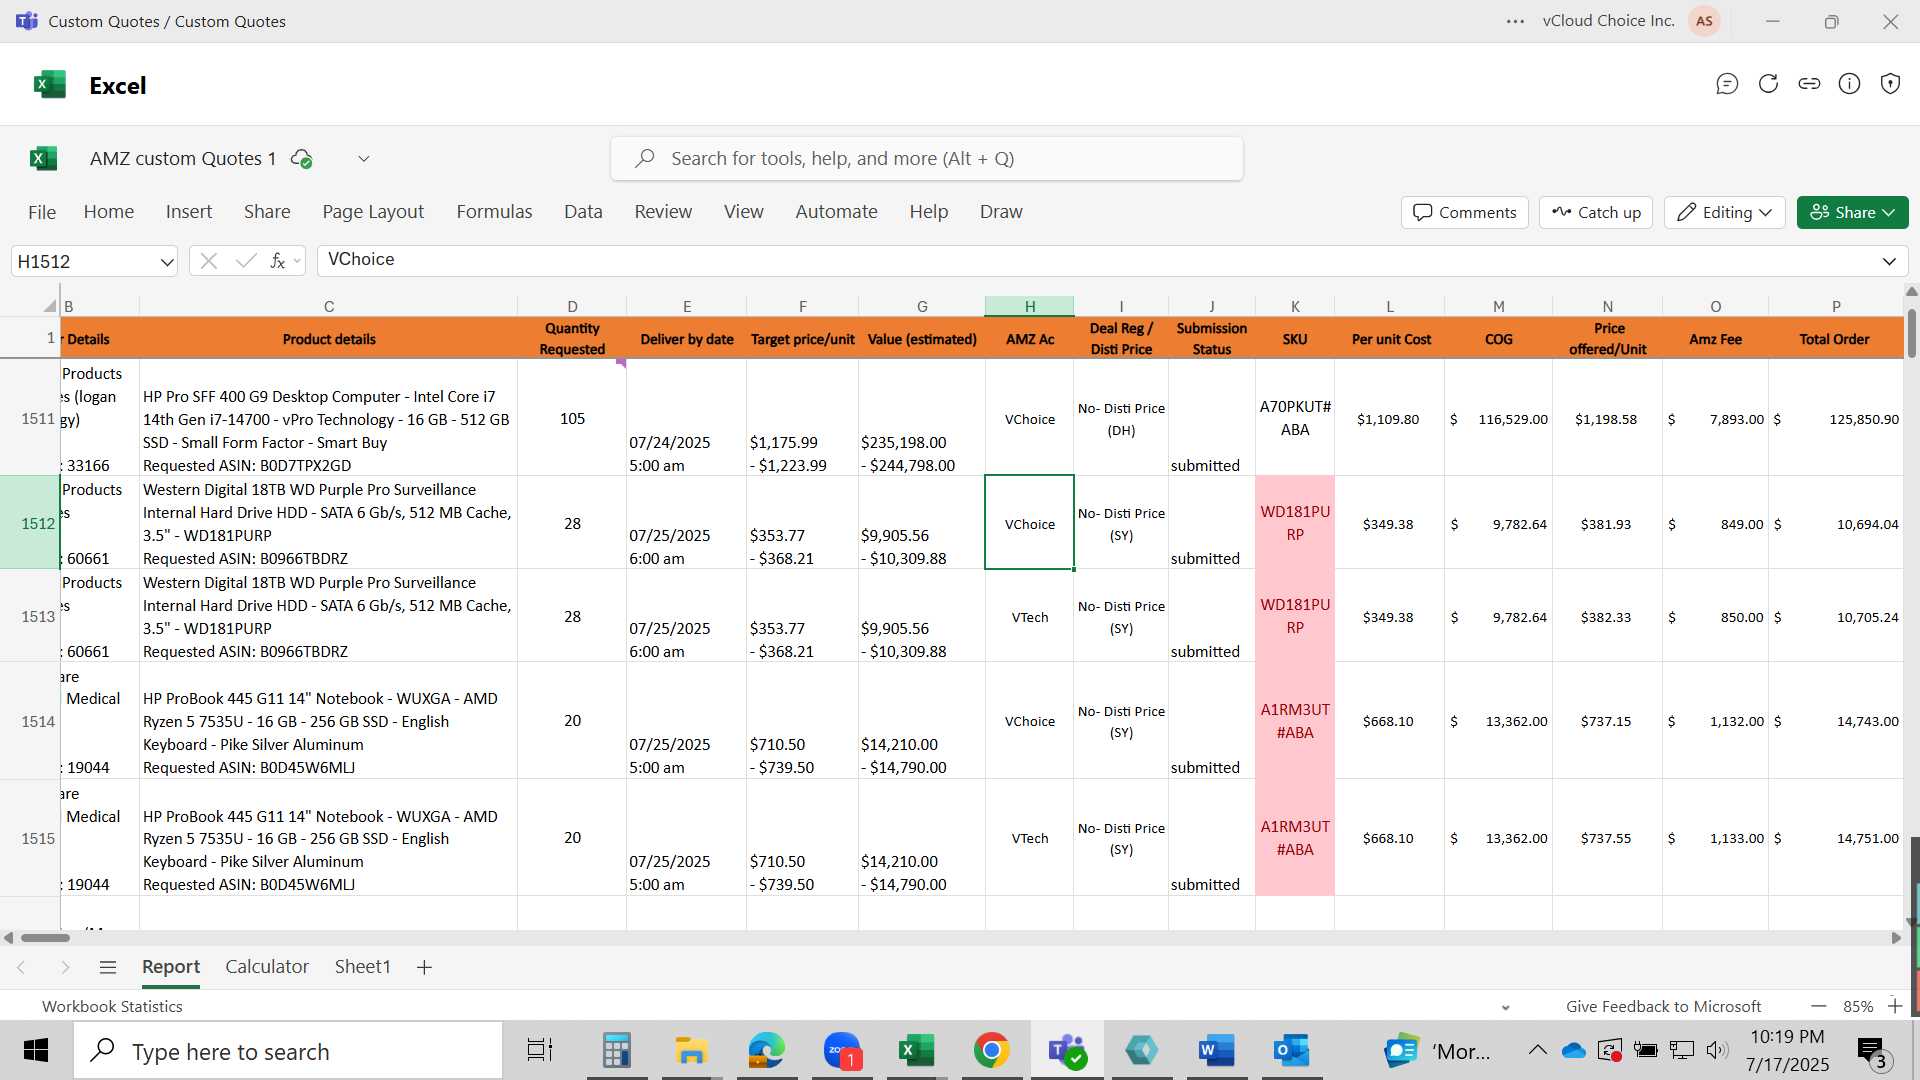This screenshot has width=1920, height=1080.
Task: Click the volume speaker tray icon
Action: pyautogui.click(x=1717, y=1050)
